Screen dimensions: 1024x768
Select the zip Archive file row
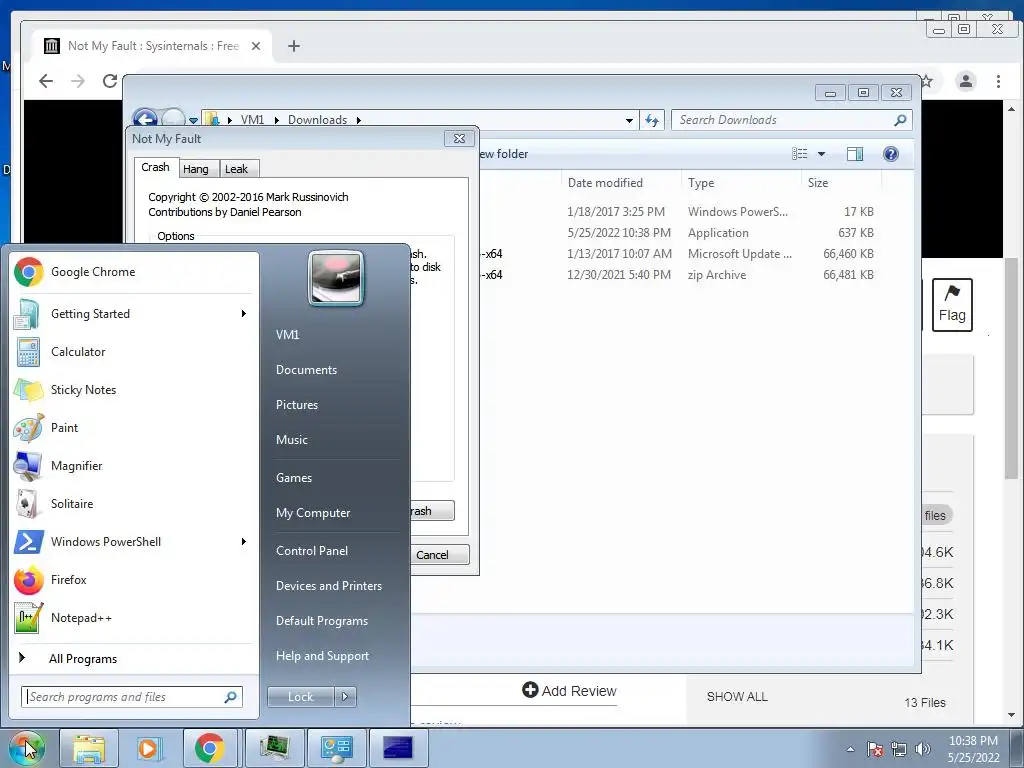(679, 275)
